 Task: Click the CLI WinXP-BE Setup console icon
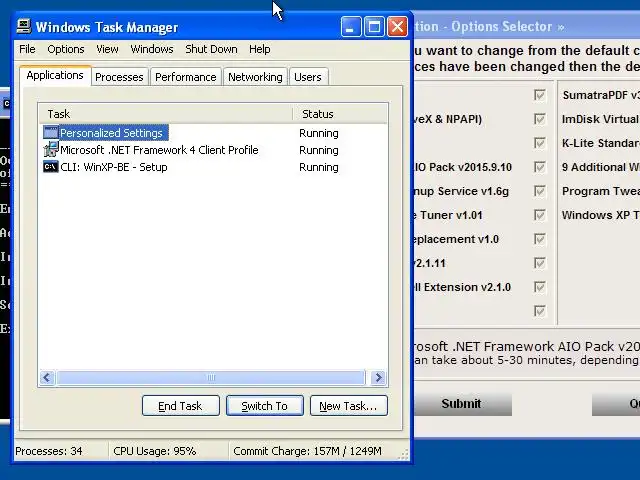51,167
